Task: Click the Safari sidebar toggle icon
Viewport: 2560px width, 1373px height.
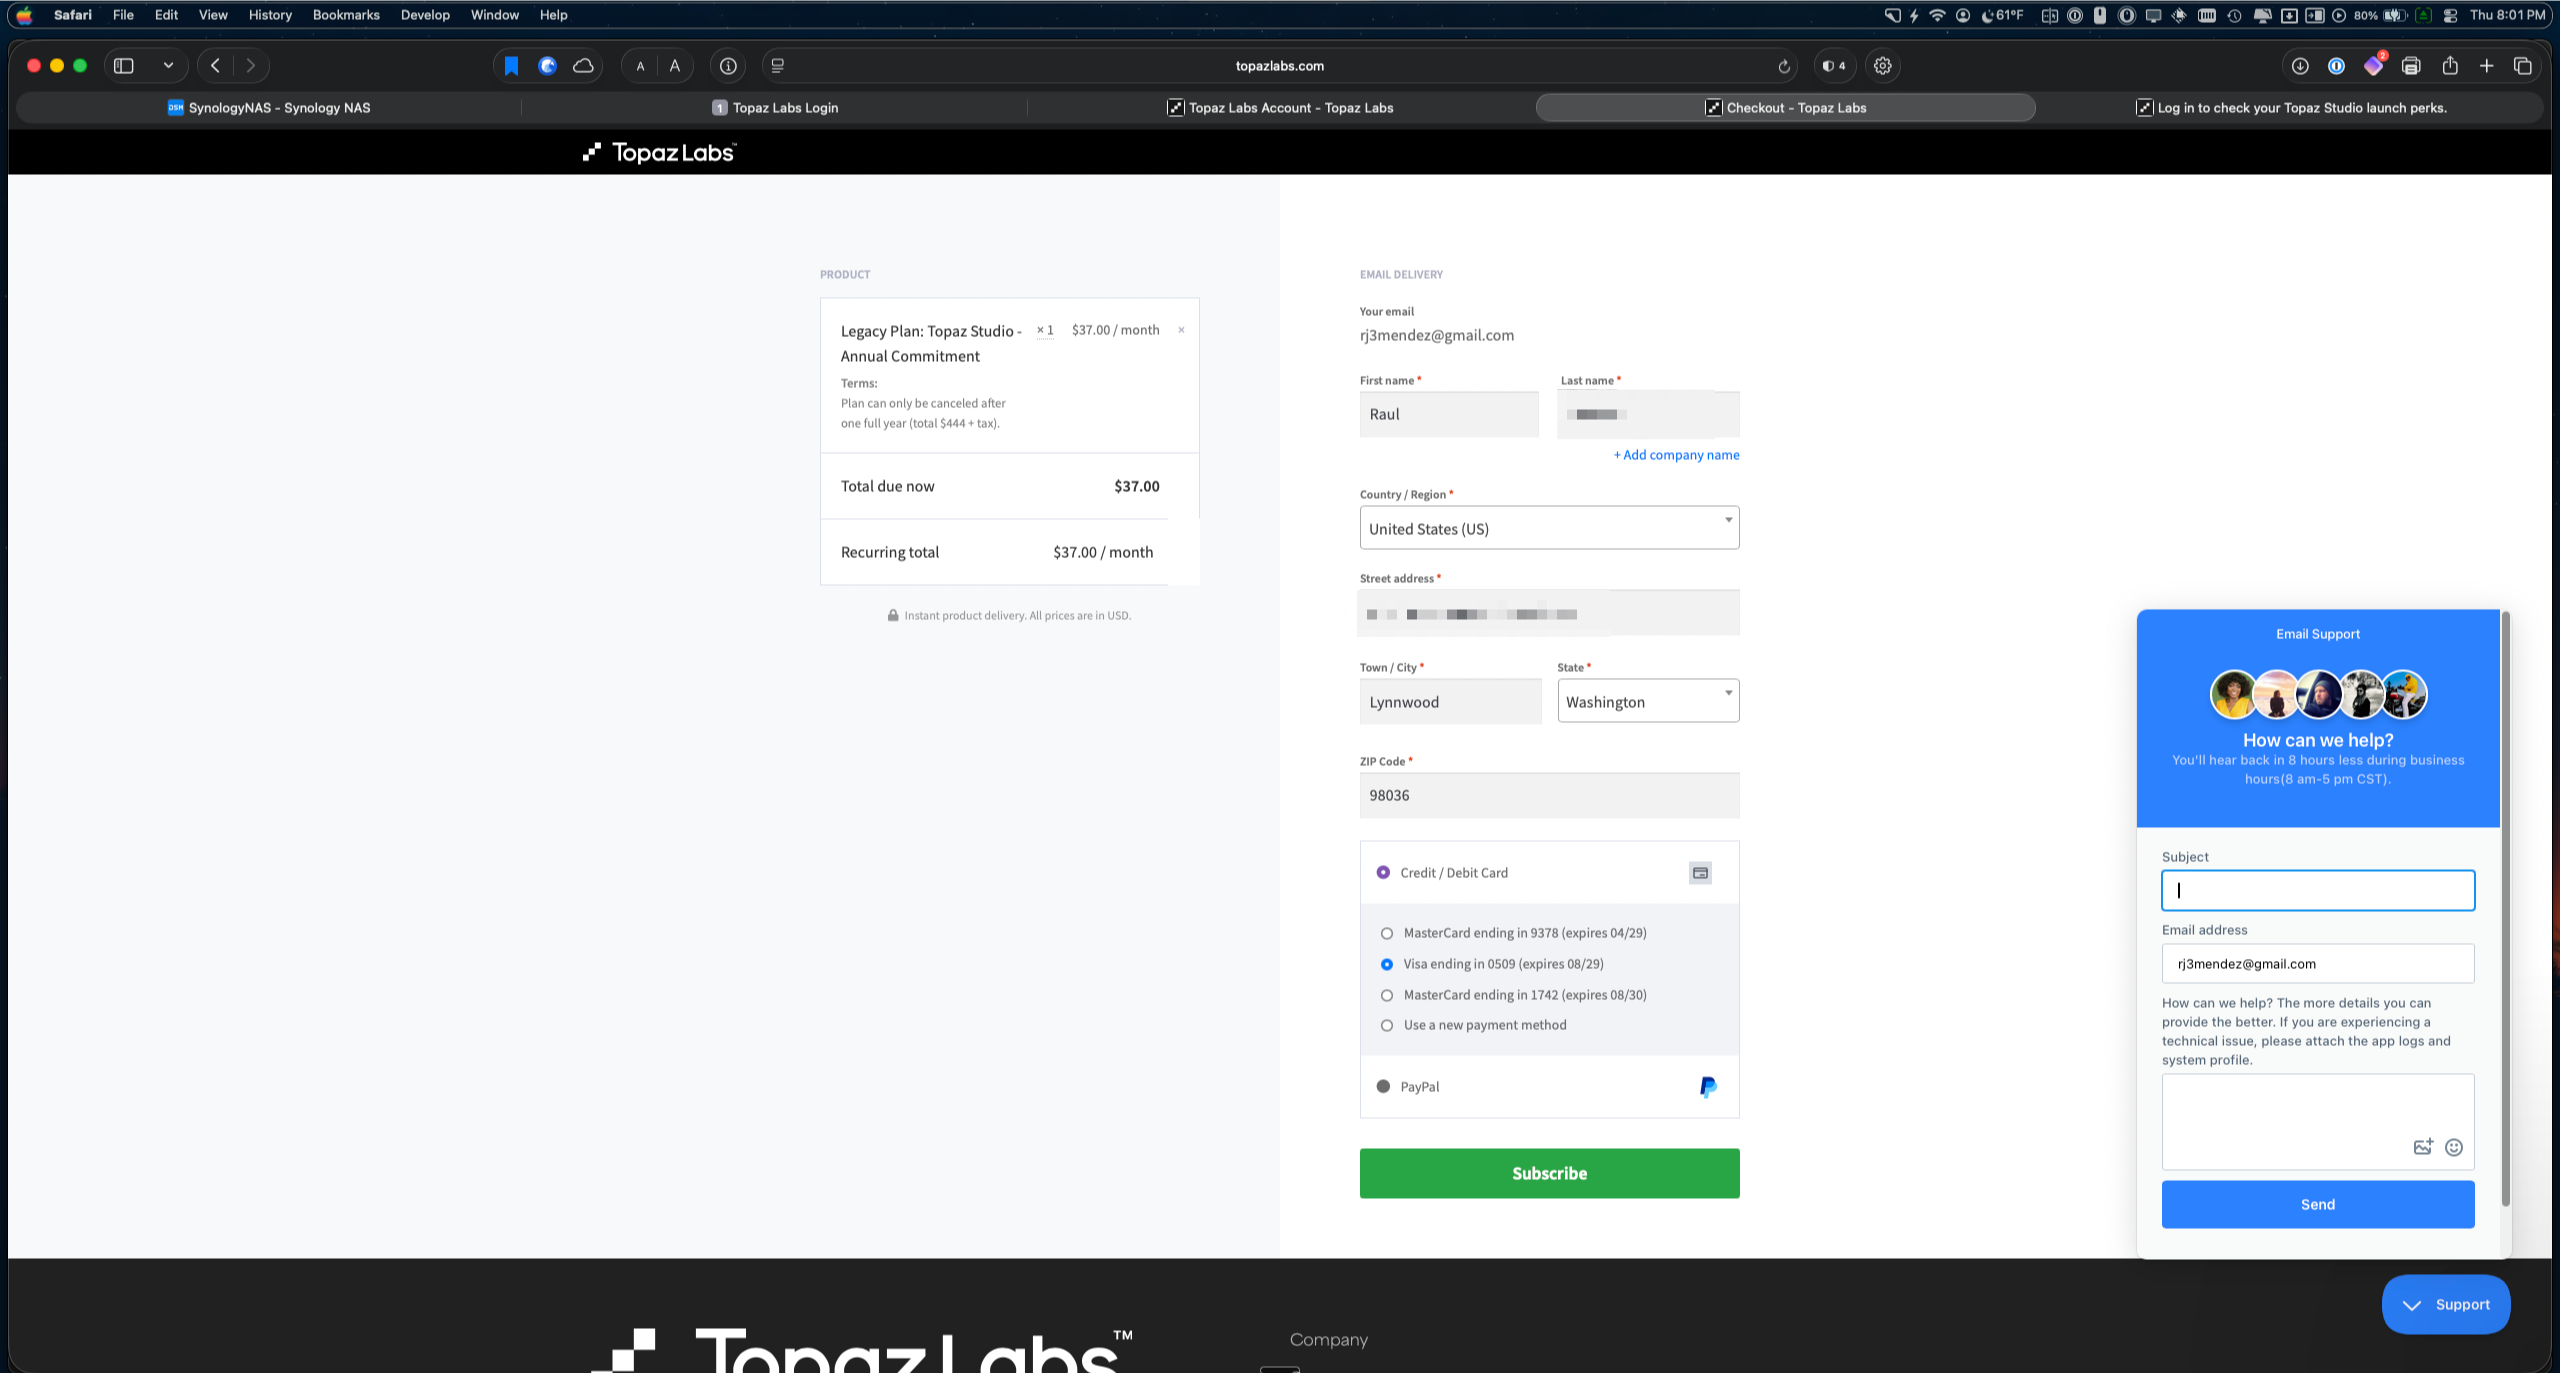Action: (x=124, y=66)
